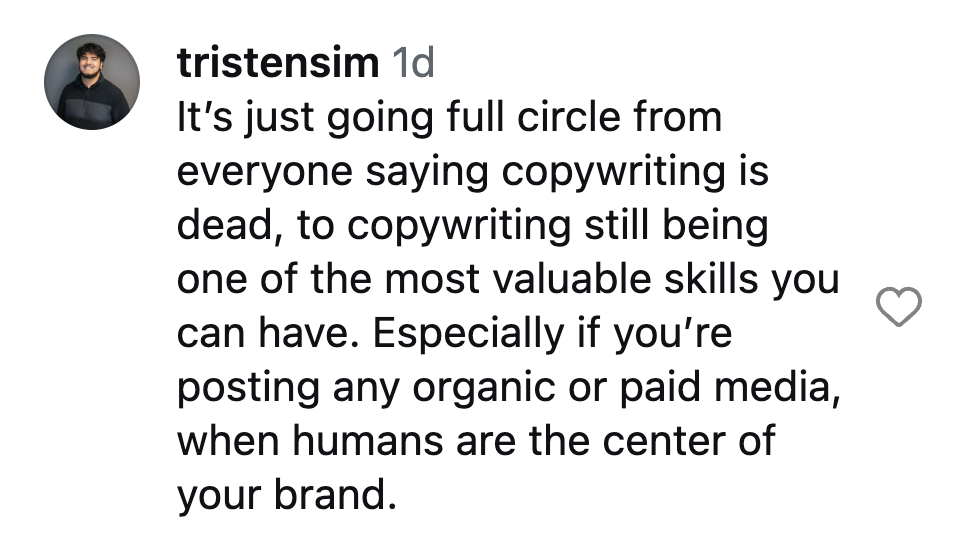Image resolution: width=970 pixels, height=538 pixels.
Task: Click the line "posting any organic or paid"
Action: pos(509,388)
